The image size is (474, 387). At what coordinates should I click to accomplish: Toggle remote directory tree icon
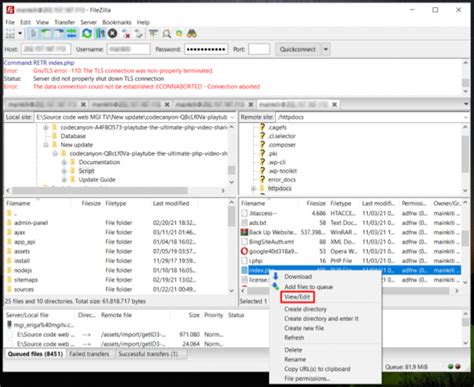(x=59, y=34)
